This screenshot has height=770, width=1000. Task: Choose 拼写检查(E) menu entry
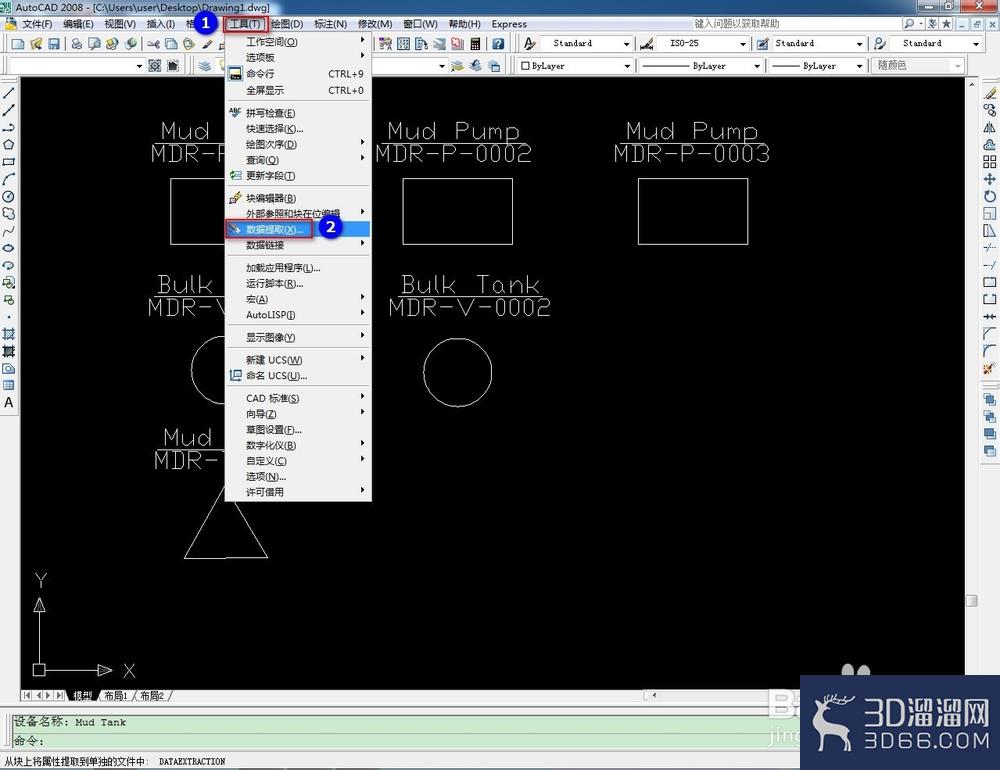point(298,113)
